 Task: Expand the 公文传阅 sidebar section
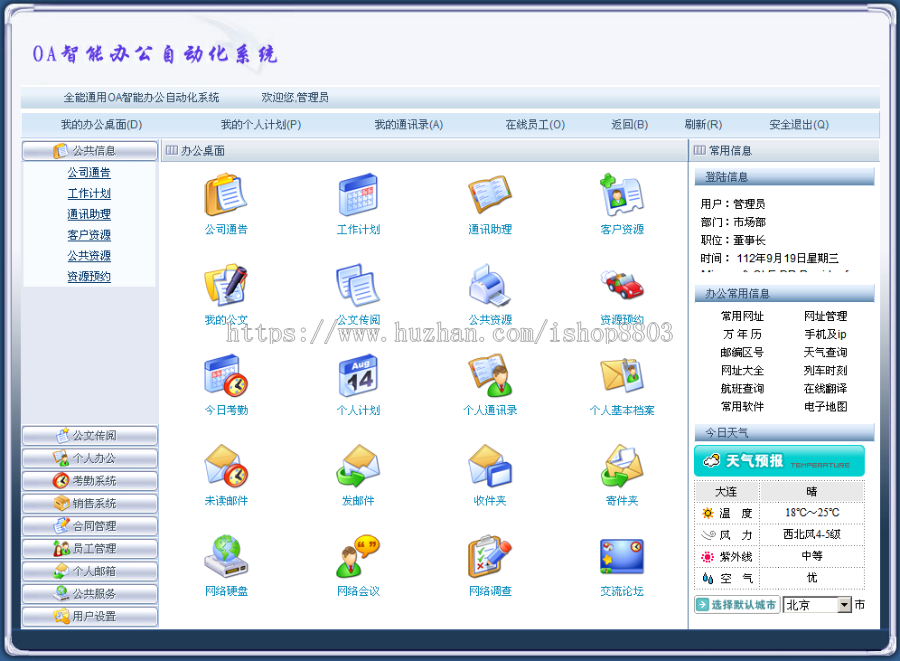click(x=90, y=436)
